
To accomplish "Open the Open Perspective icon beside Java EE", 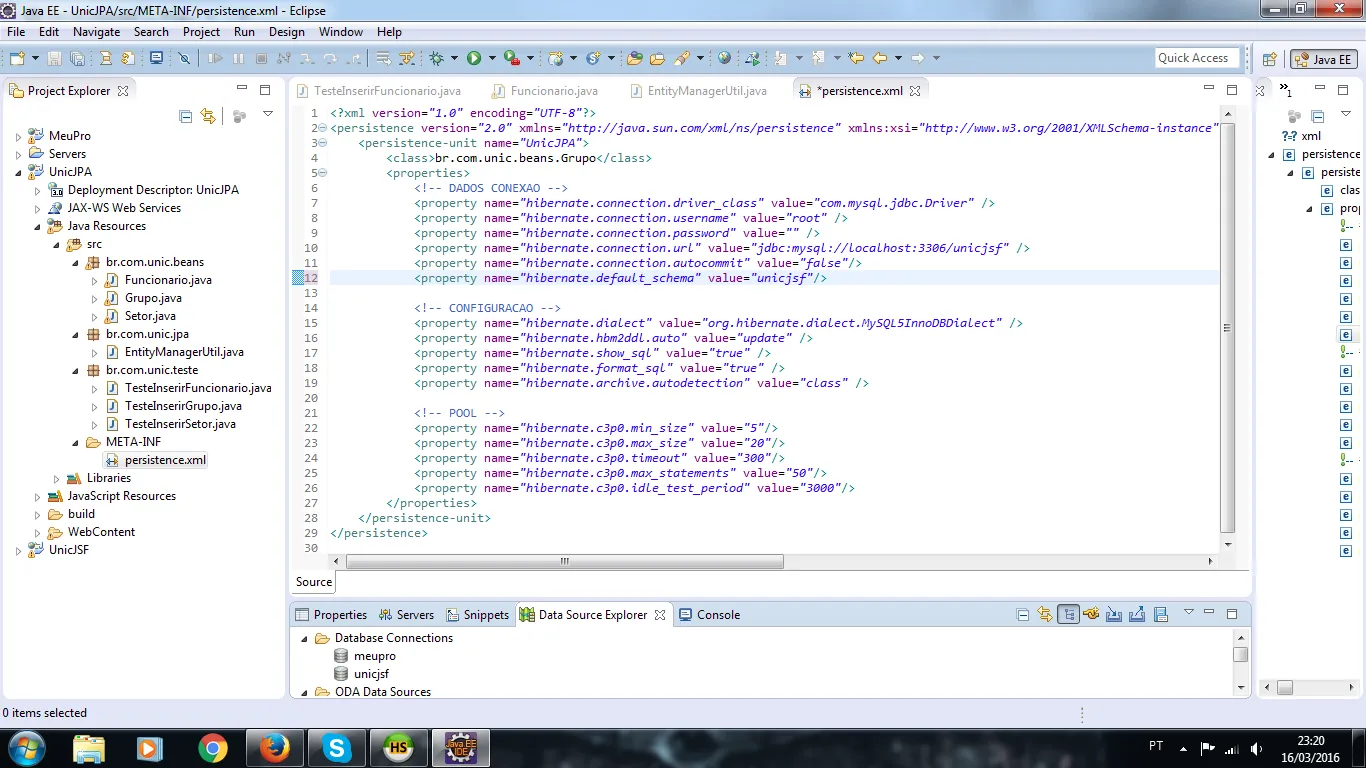I will (1270, 59).
